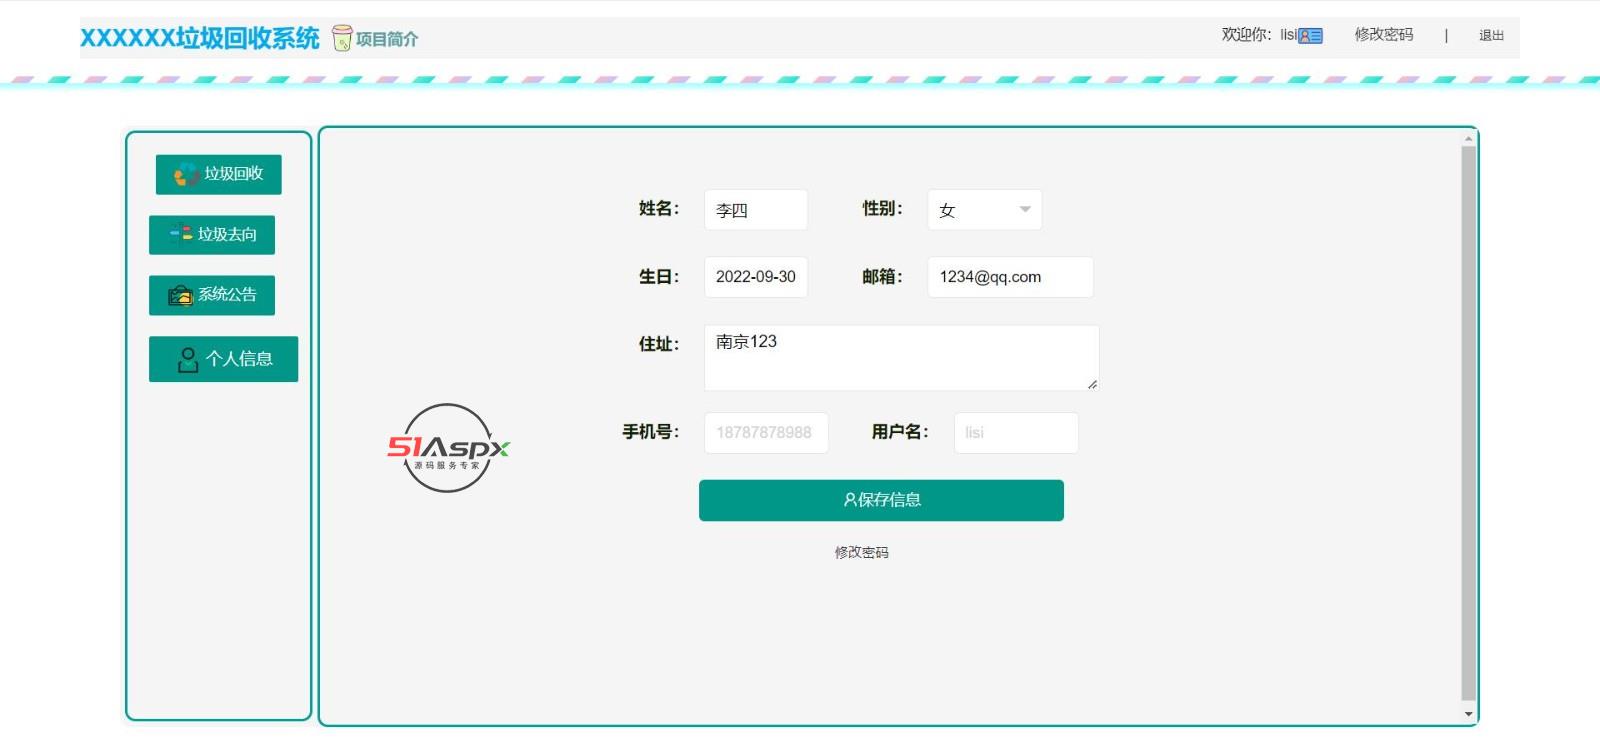Image resolution: width=1600 pixels, height=751 pixels.
Task: Click the signpost icon on 垃圾去向
Action: pyautogui.click(x=180, y=235)
